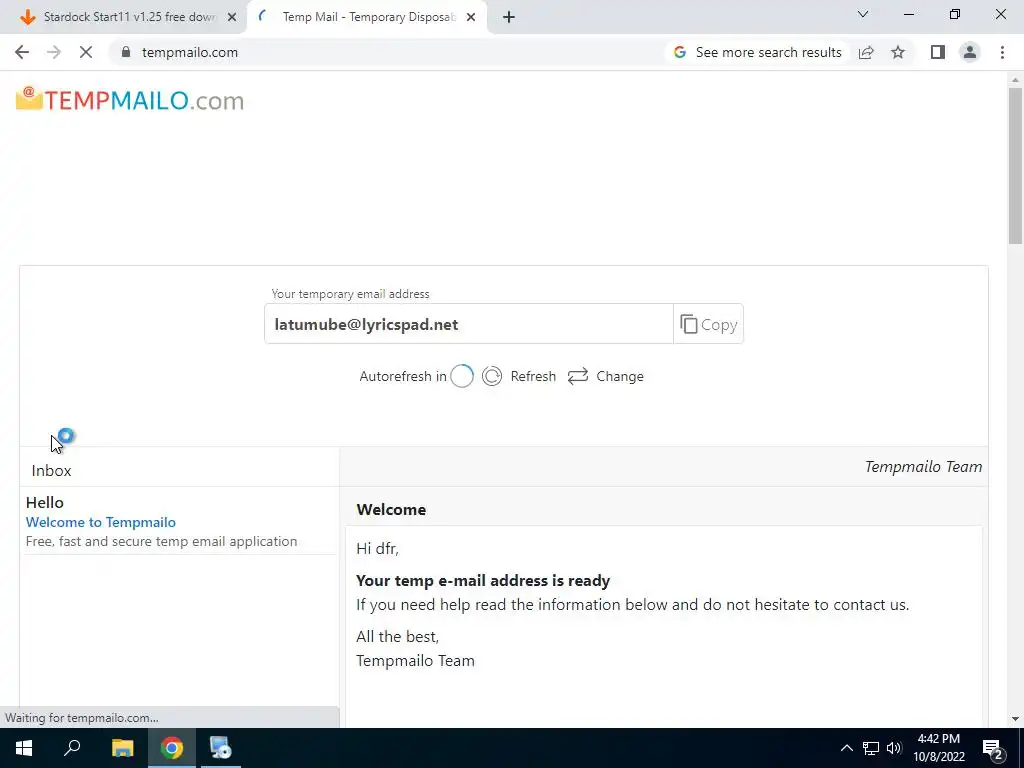
Task: Open a new browser tab
Action: coord(509,18)
